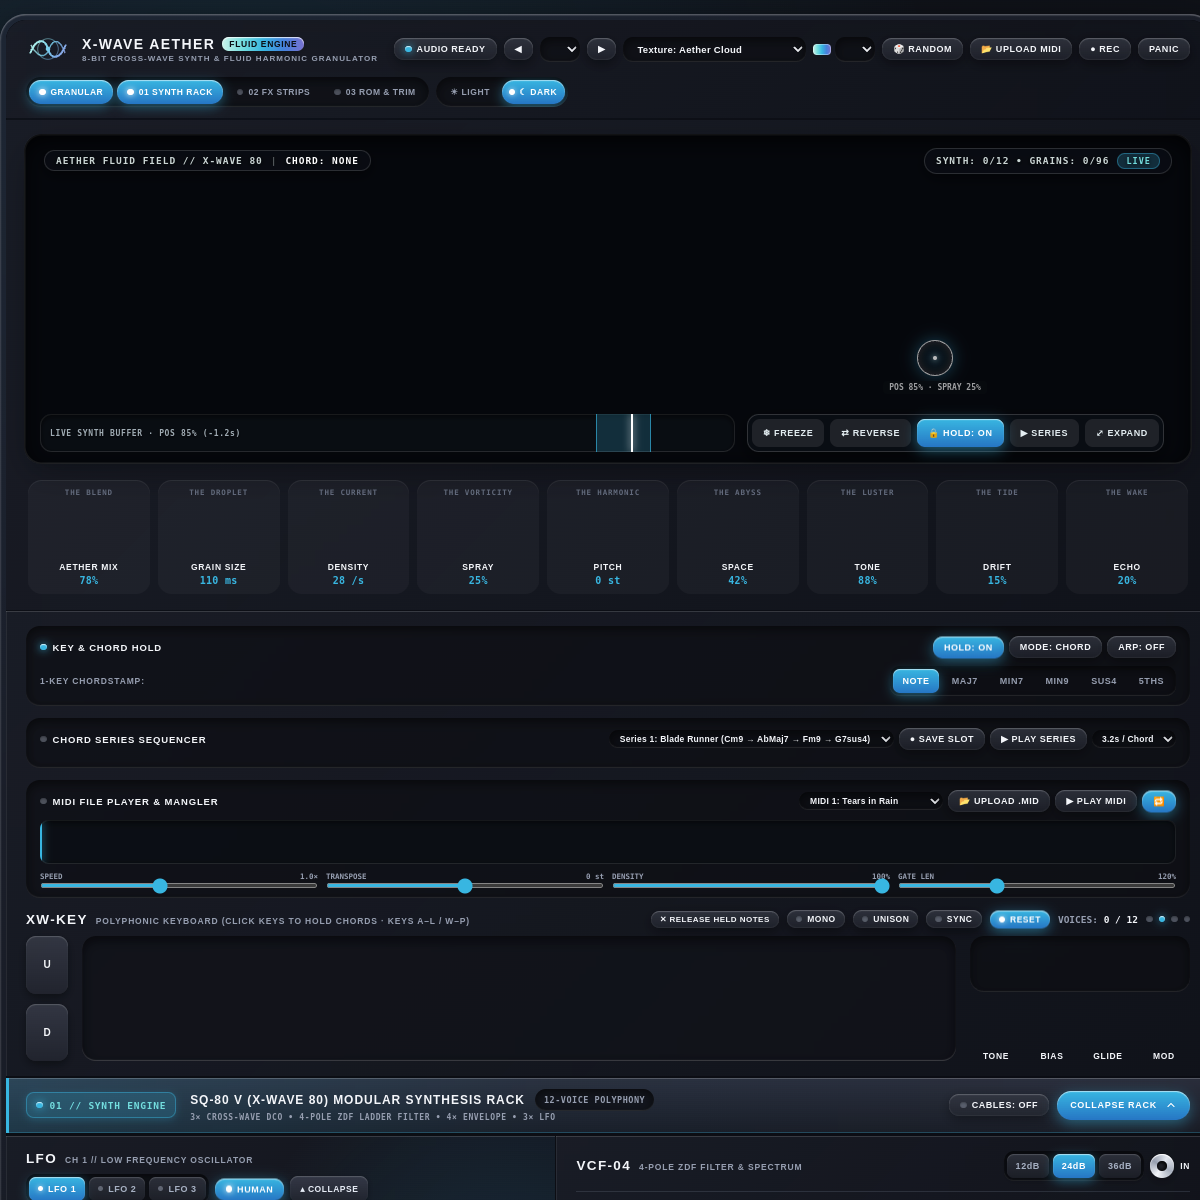This screenshot has height=1200, width=1200.
Task: Switch to Light theme
Action: 470,92
